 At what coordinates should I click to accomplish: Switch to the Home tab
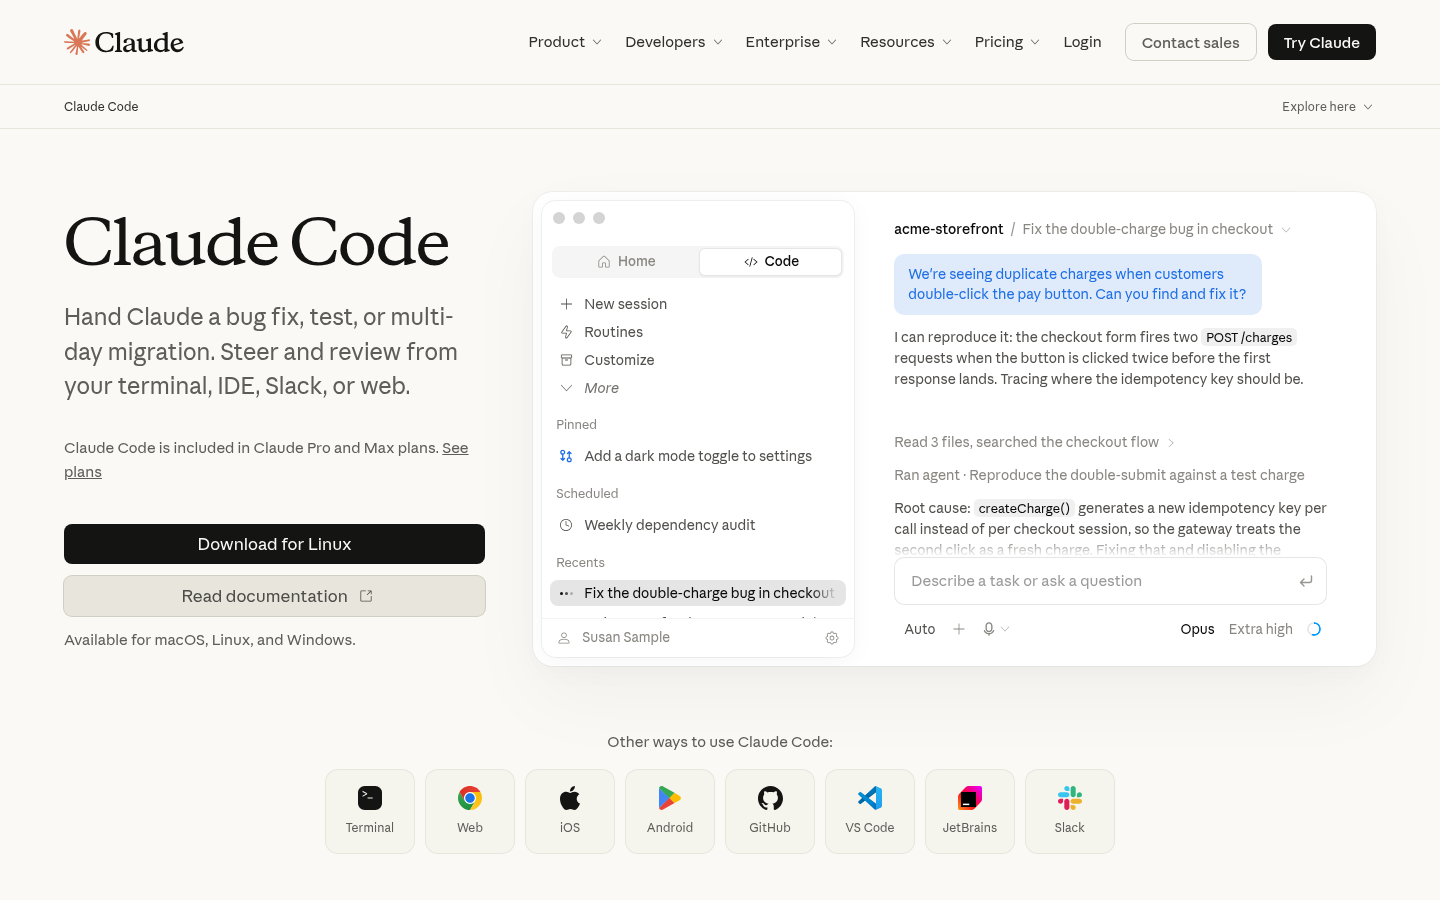tap(626, 261)
